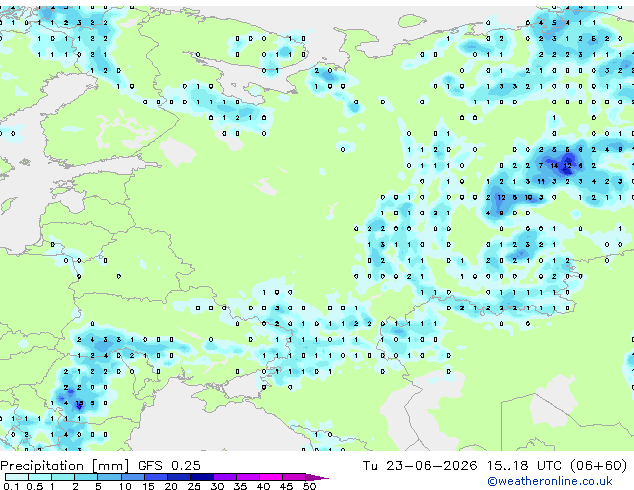The width and height of the screenshot is (634, 490).
Task: Click the 'Precipitation [mm]' title text
Action: pyautogui.click(x=64, y=466)
